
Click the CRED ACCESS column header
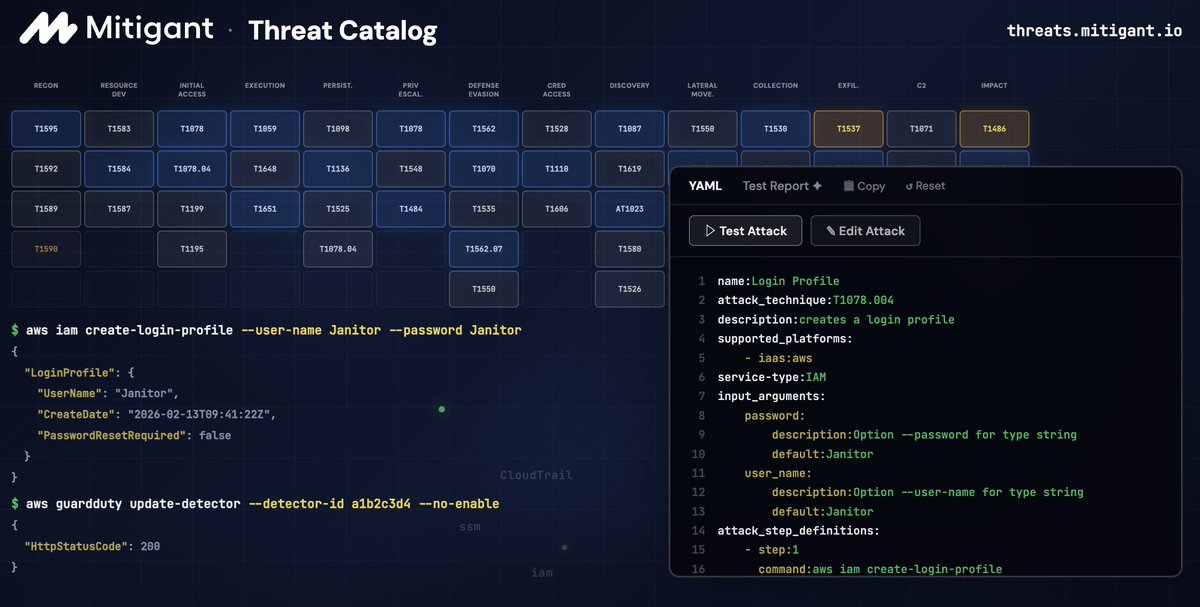[x=557, y=90]
